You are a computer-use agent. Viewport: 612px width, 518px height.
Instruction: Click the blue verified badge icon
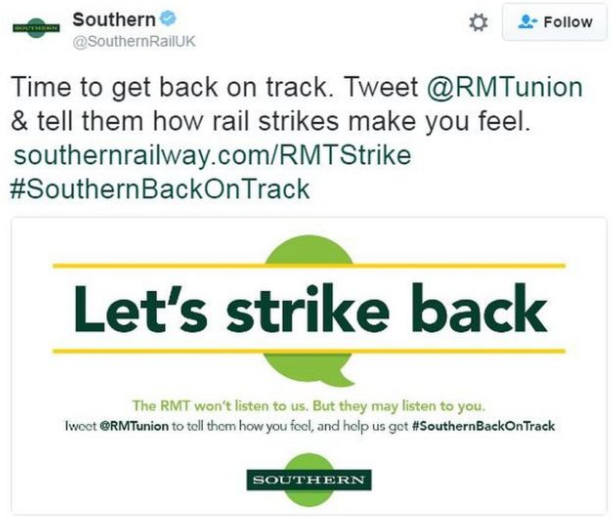click(168, 19)
